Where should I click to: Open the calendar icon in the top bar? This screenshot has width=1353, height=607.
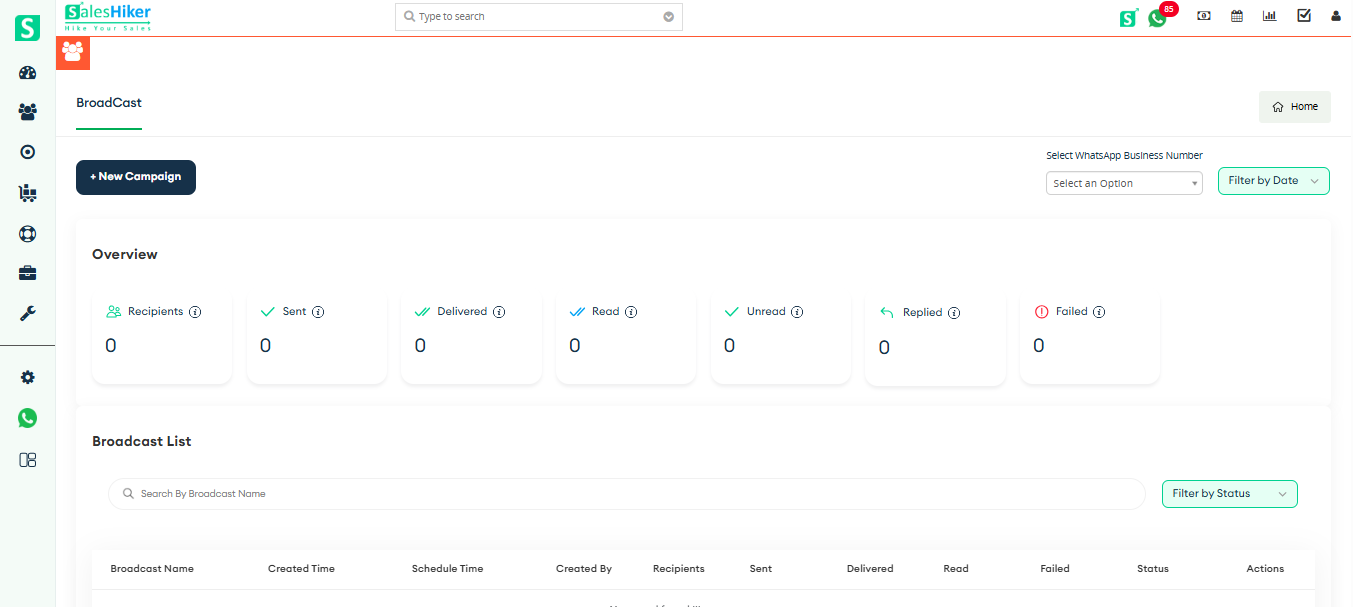tap(1236, 15)
